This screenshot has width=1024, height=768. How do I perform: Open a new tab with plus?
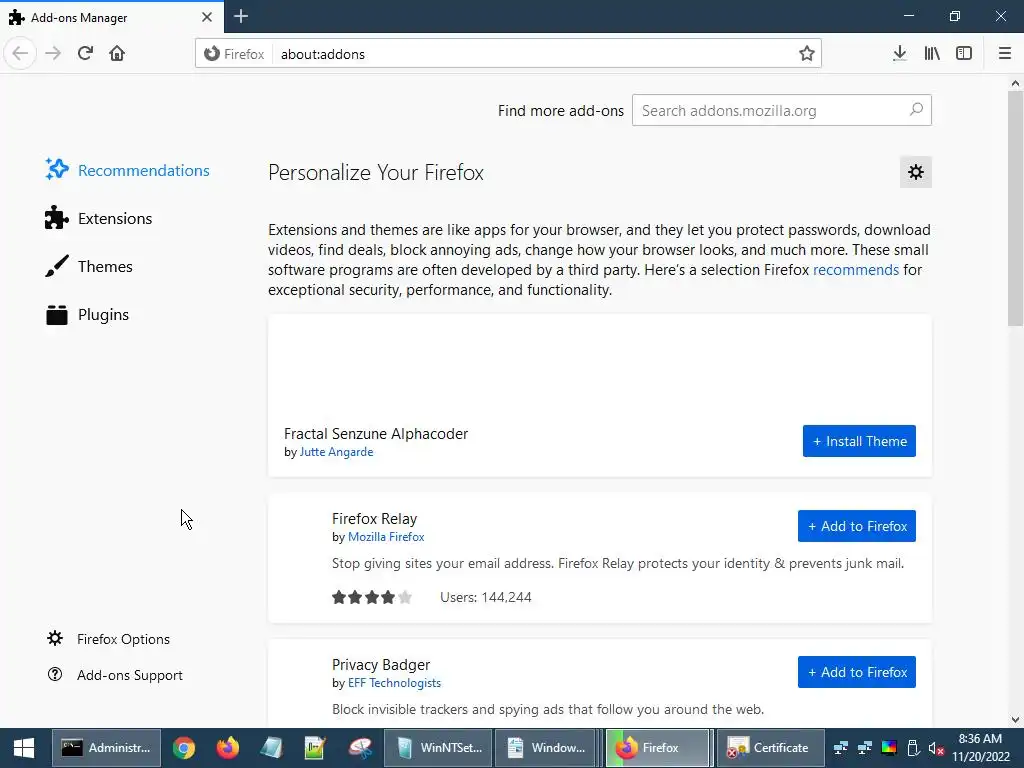[x=240, y=16]
